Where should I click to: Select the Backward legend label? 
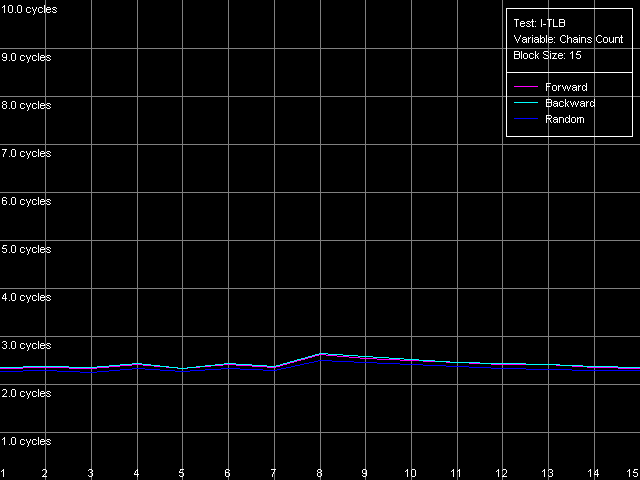point(570,104)
